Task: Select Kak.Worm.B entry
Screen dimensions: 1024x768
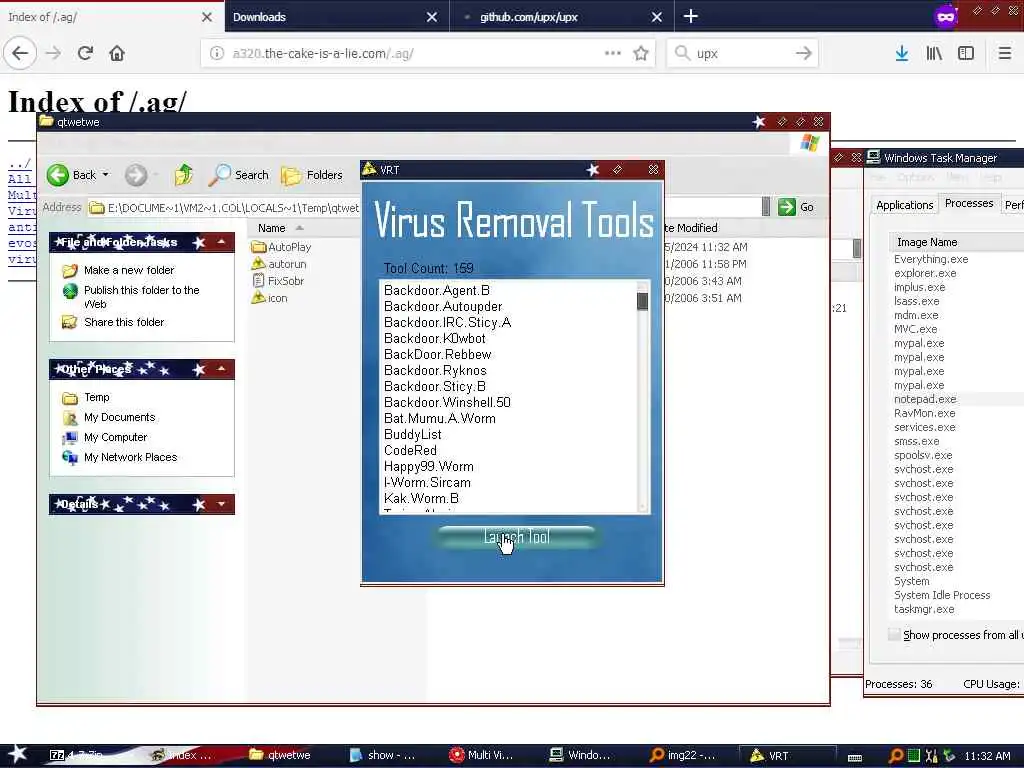Action: coord(421,498)
